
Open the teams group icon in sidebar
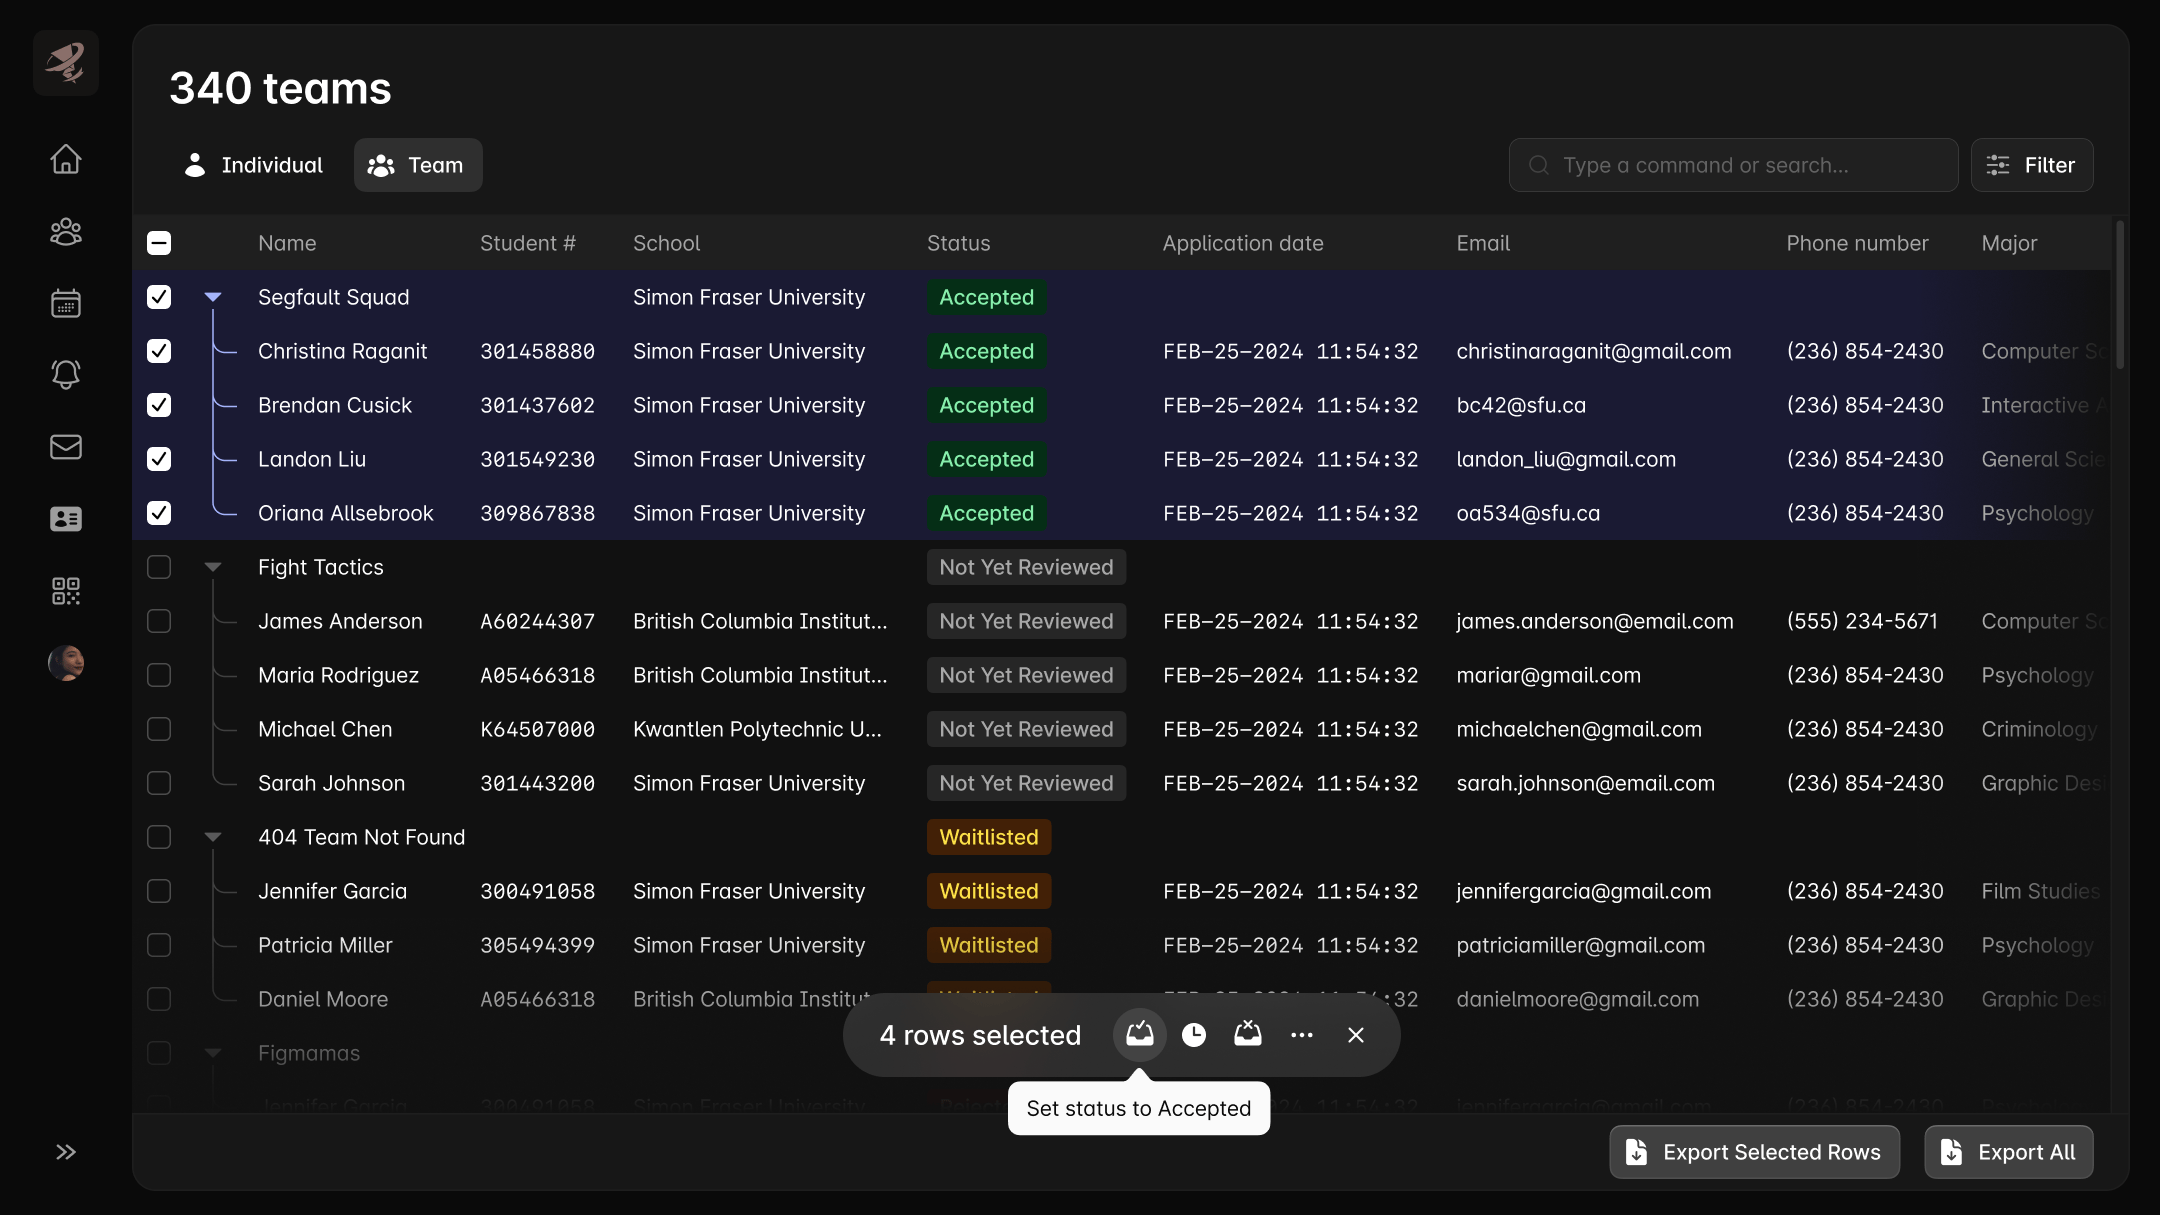66,232
